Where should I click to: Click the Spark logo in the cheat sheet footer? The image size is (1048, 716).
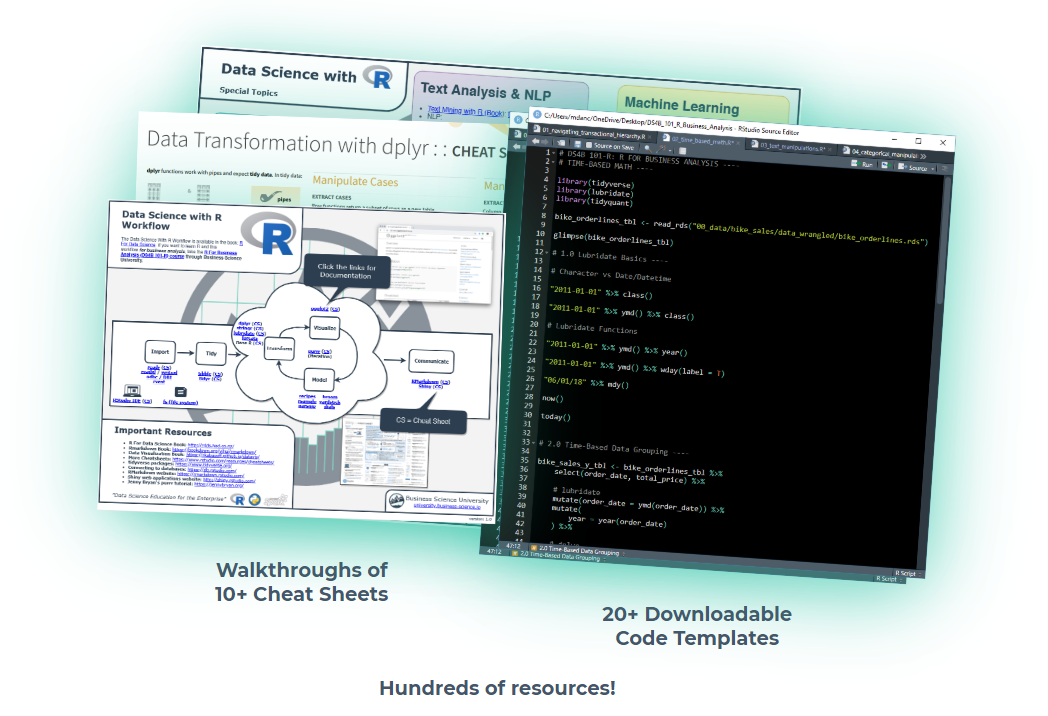click(x=276, y=500)
